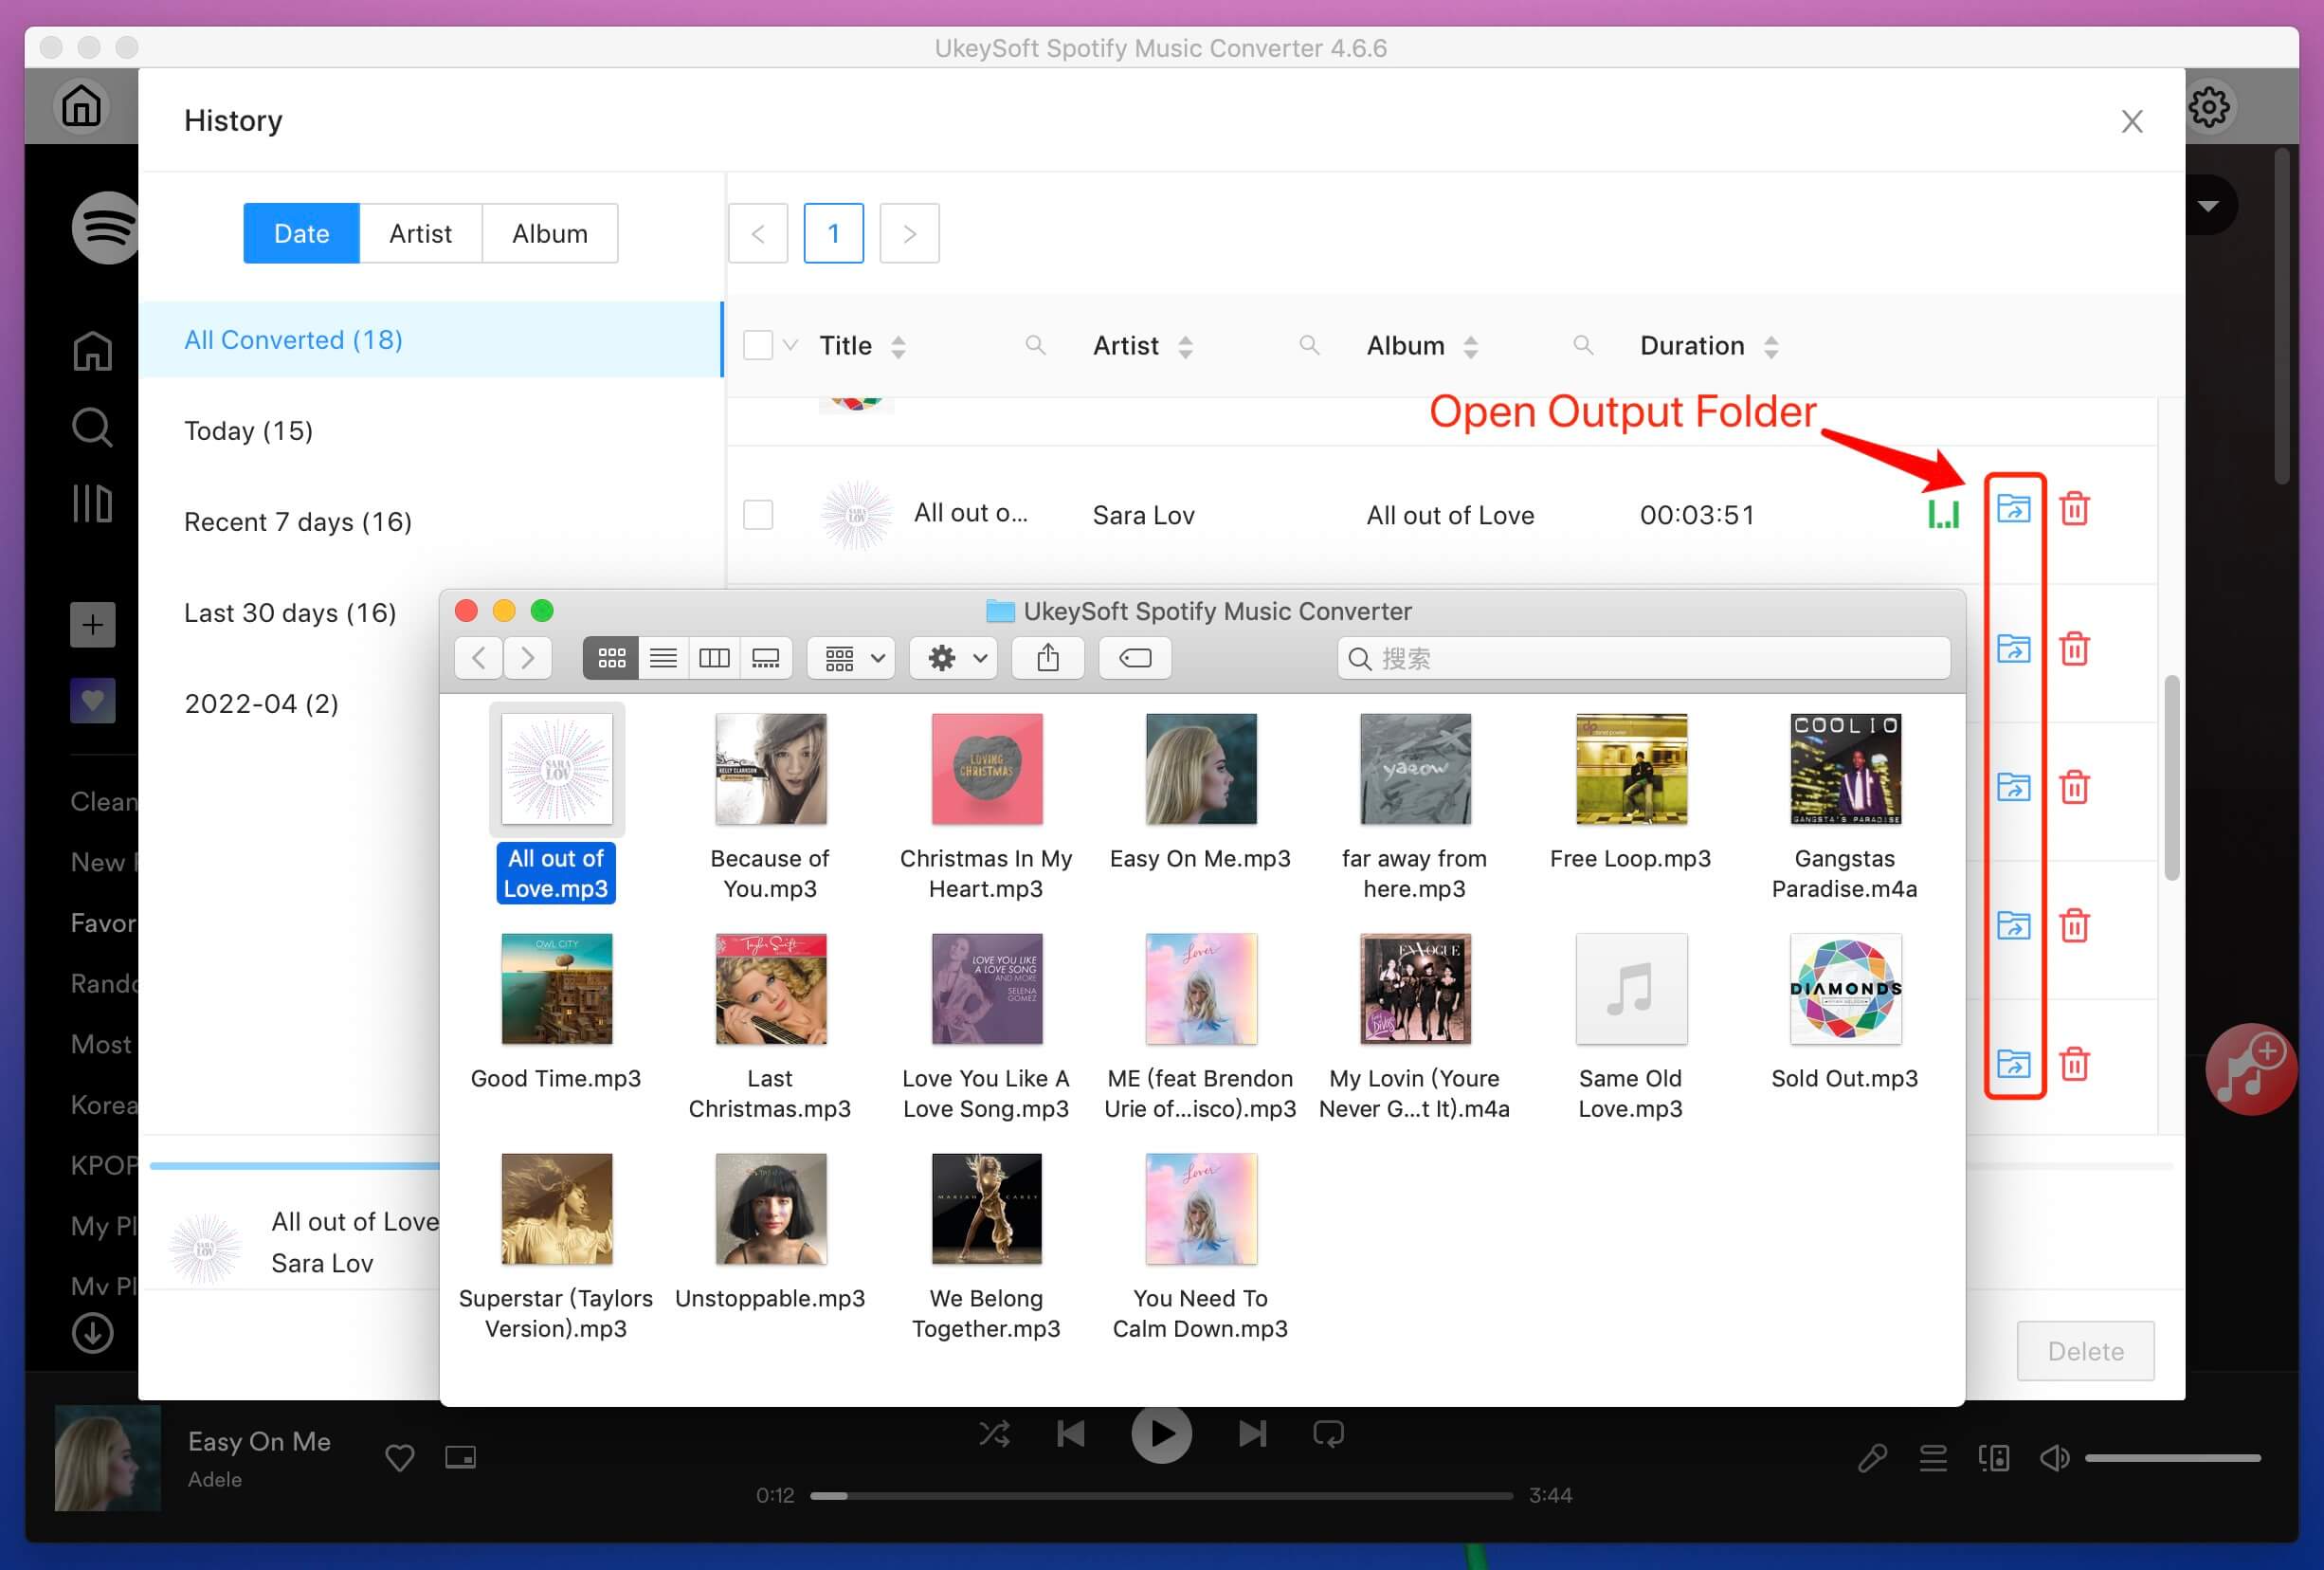2324x1570 pixels.
Task: Select the Artist filter tab
Action: [x=420, y=233]
